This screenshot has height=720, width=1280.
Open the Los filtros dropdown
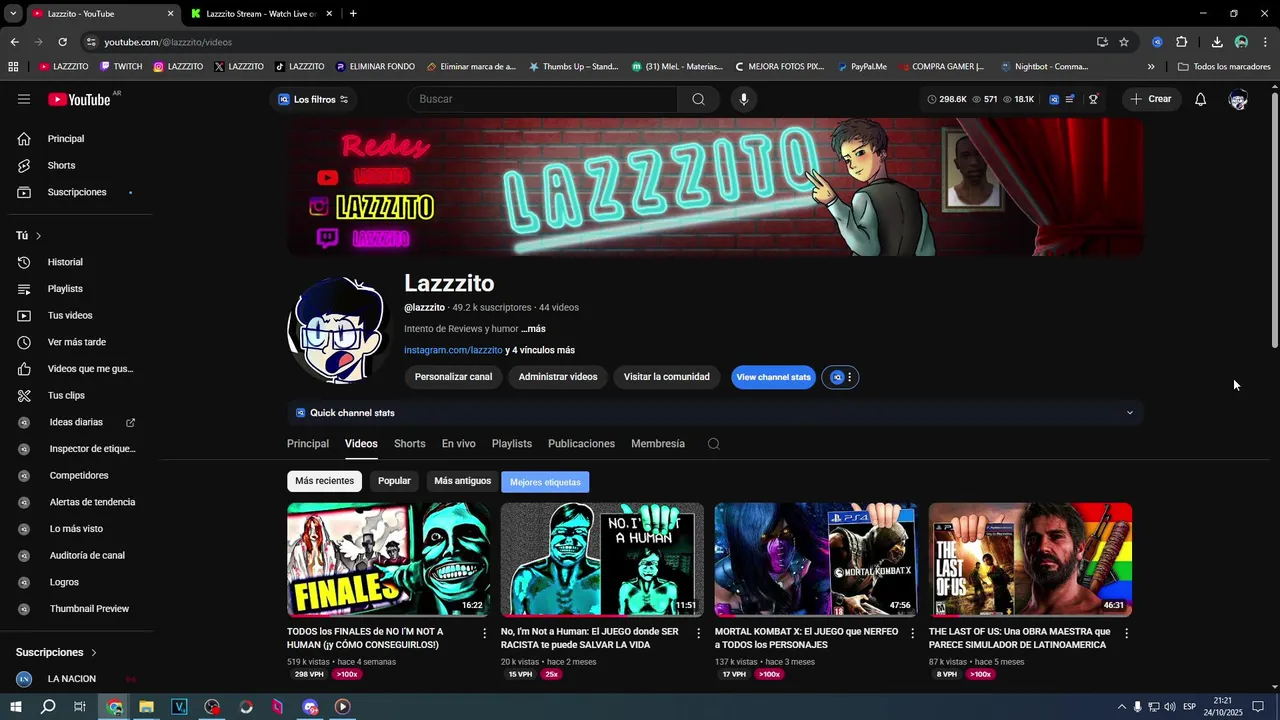click(313, 99)
